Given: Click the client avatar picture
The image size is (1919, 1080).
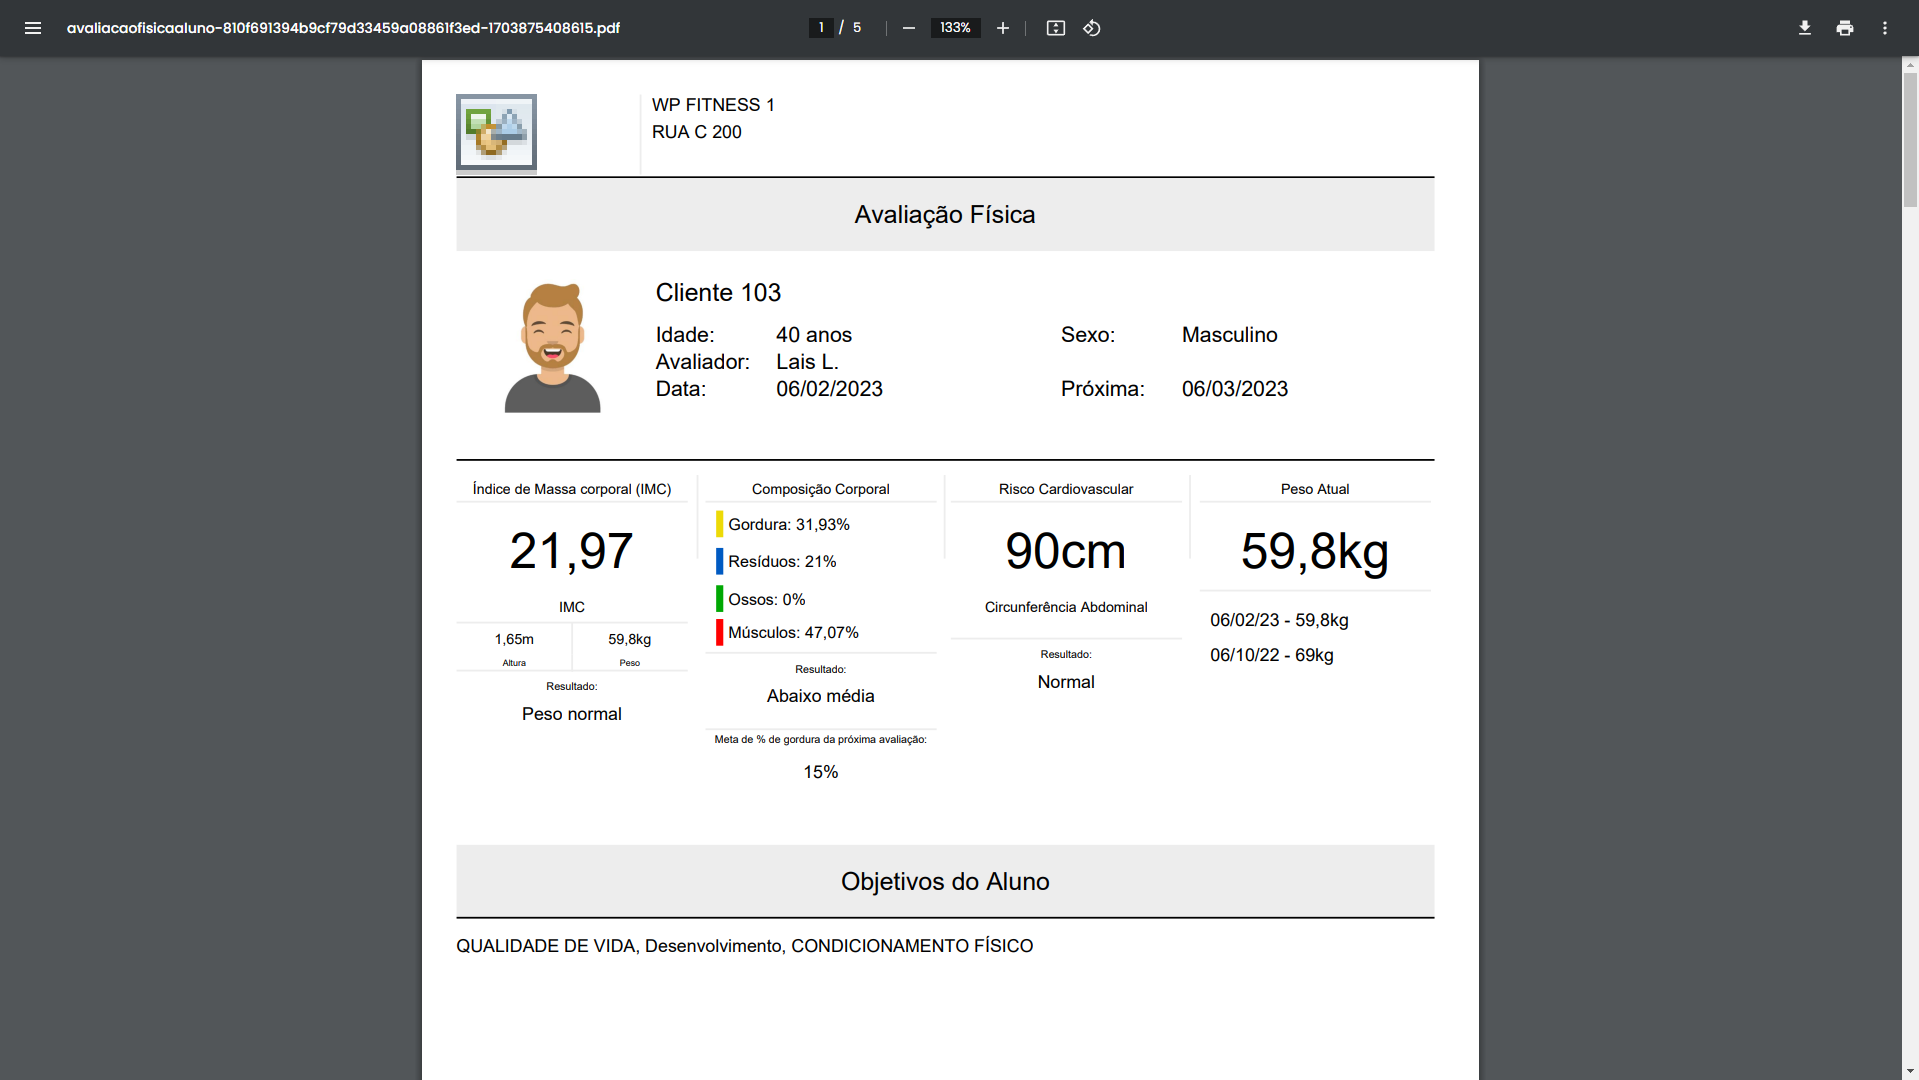Looking at the screenshot, I should point(552,348).
